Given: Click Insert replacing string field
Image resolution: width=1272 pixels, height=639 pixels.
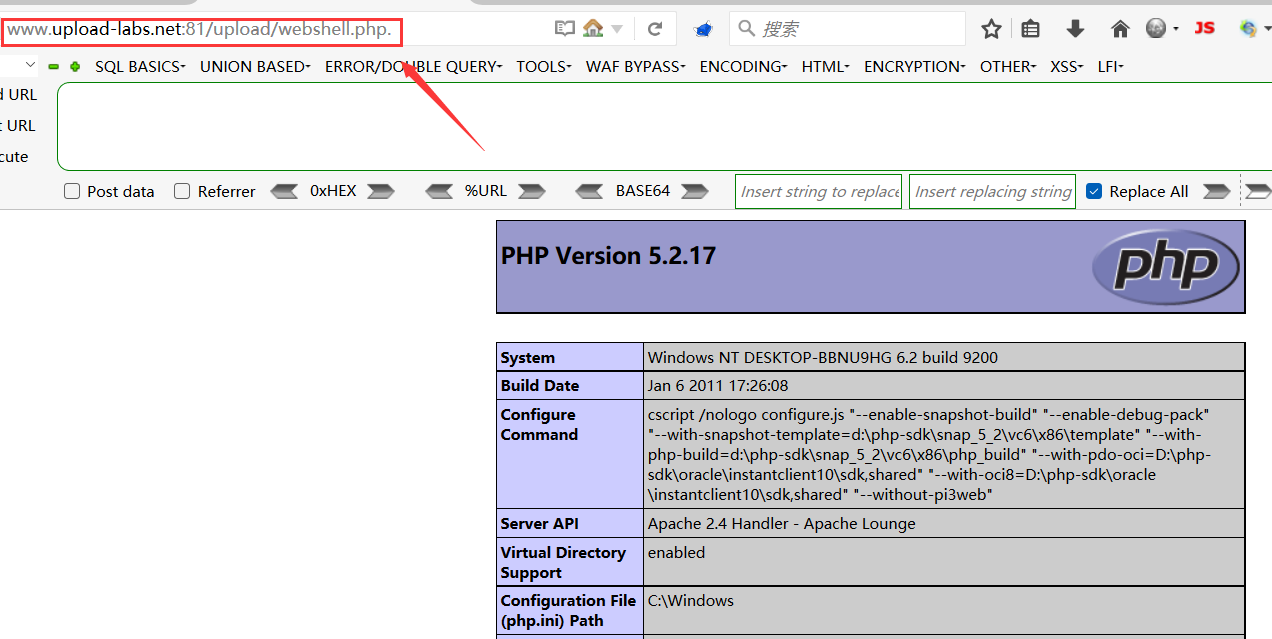Looking at the screenshot, I should coord(992,191).
